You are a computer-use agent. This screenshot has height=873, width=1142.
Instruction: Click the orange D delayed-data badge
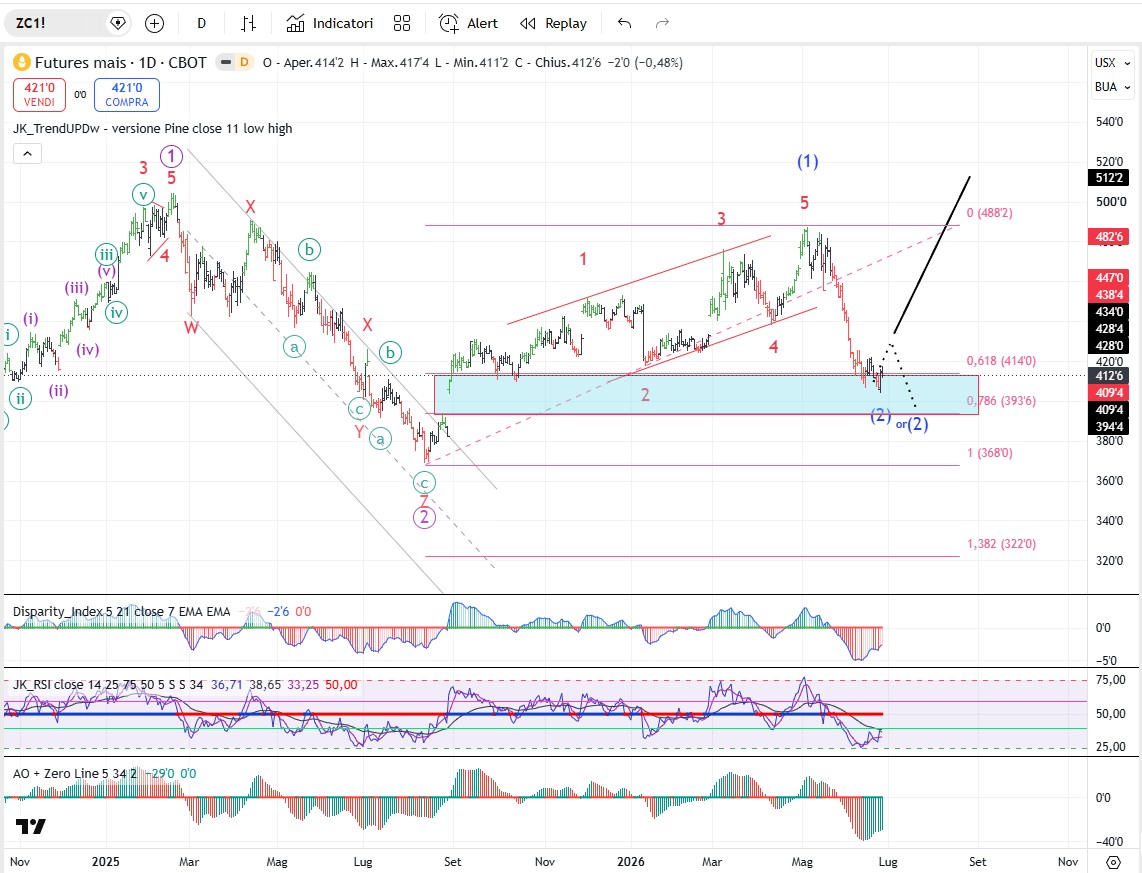tap(244, 63)
